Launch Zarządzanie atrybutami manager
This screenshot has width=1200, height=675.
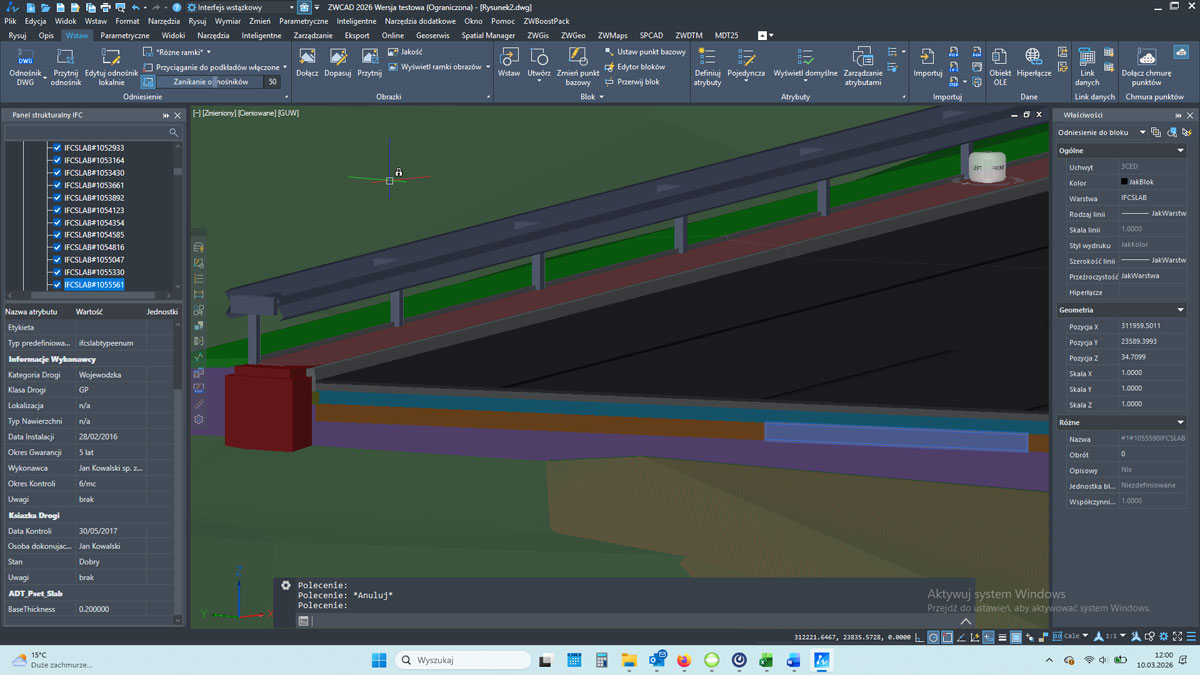(x=862, y=57)
